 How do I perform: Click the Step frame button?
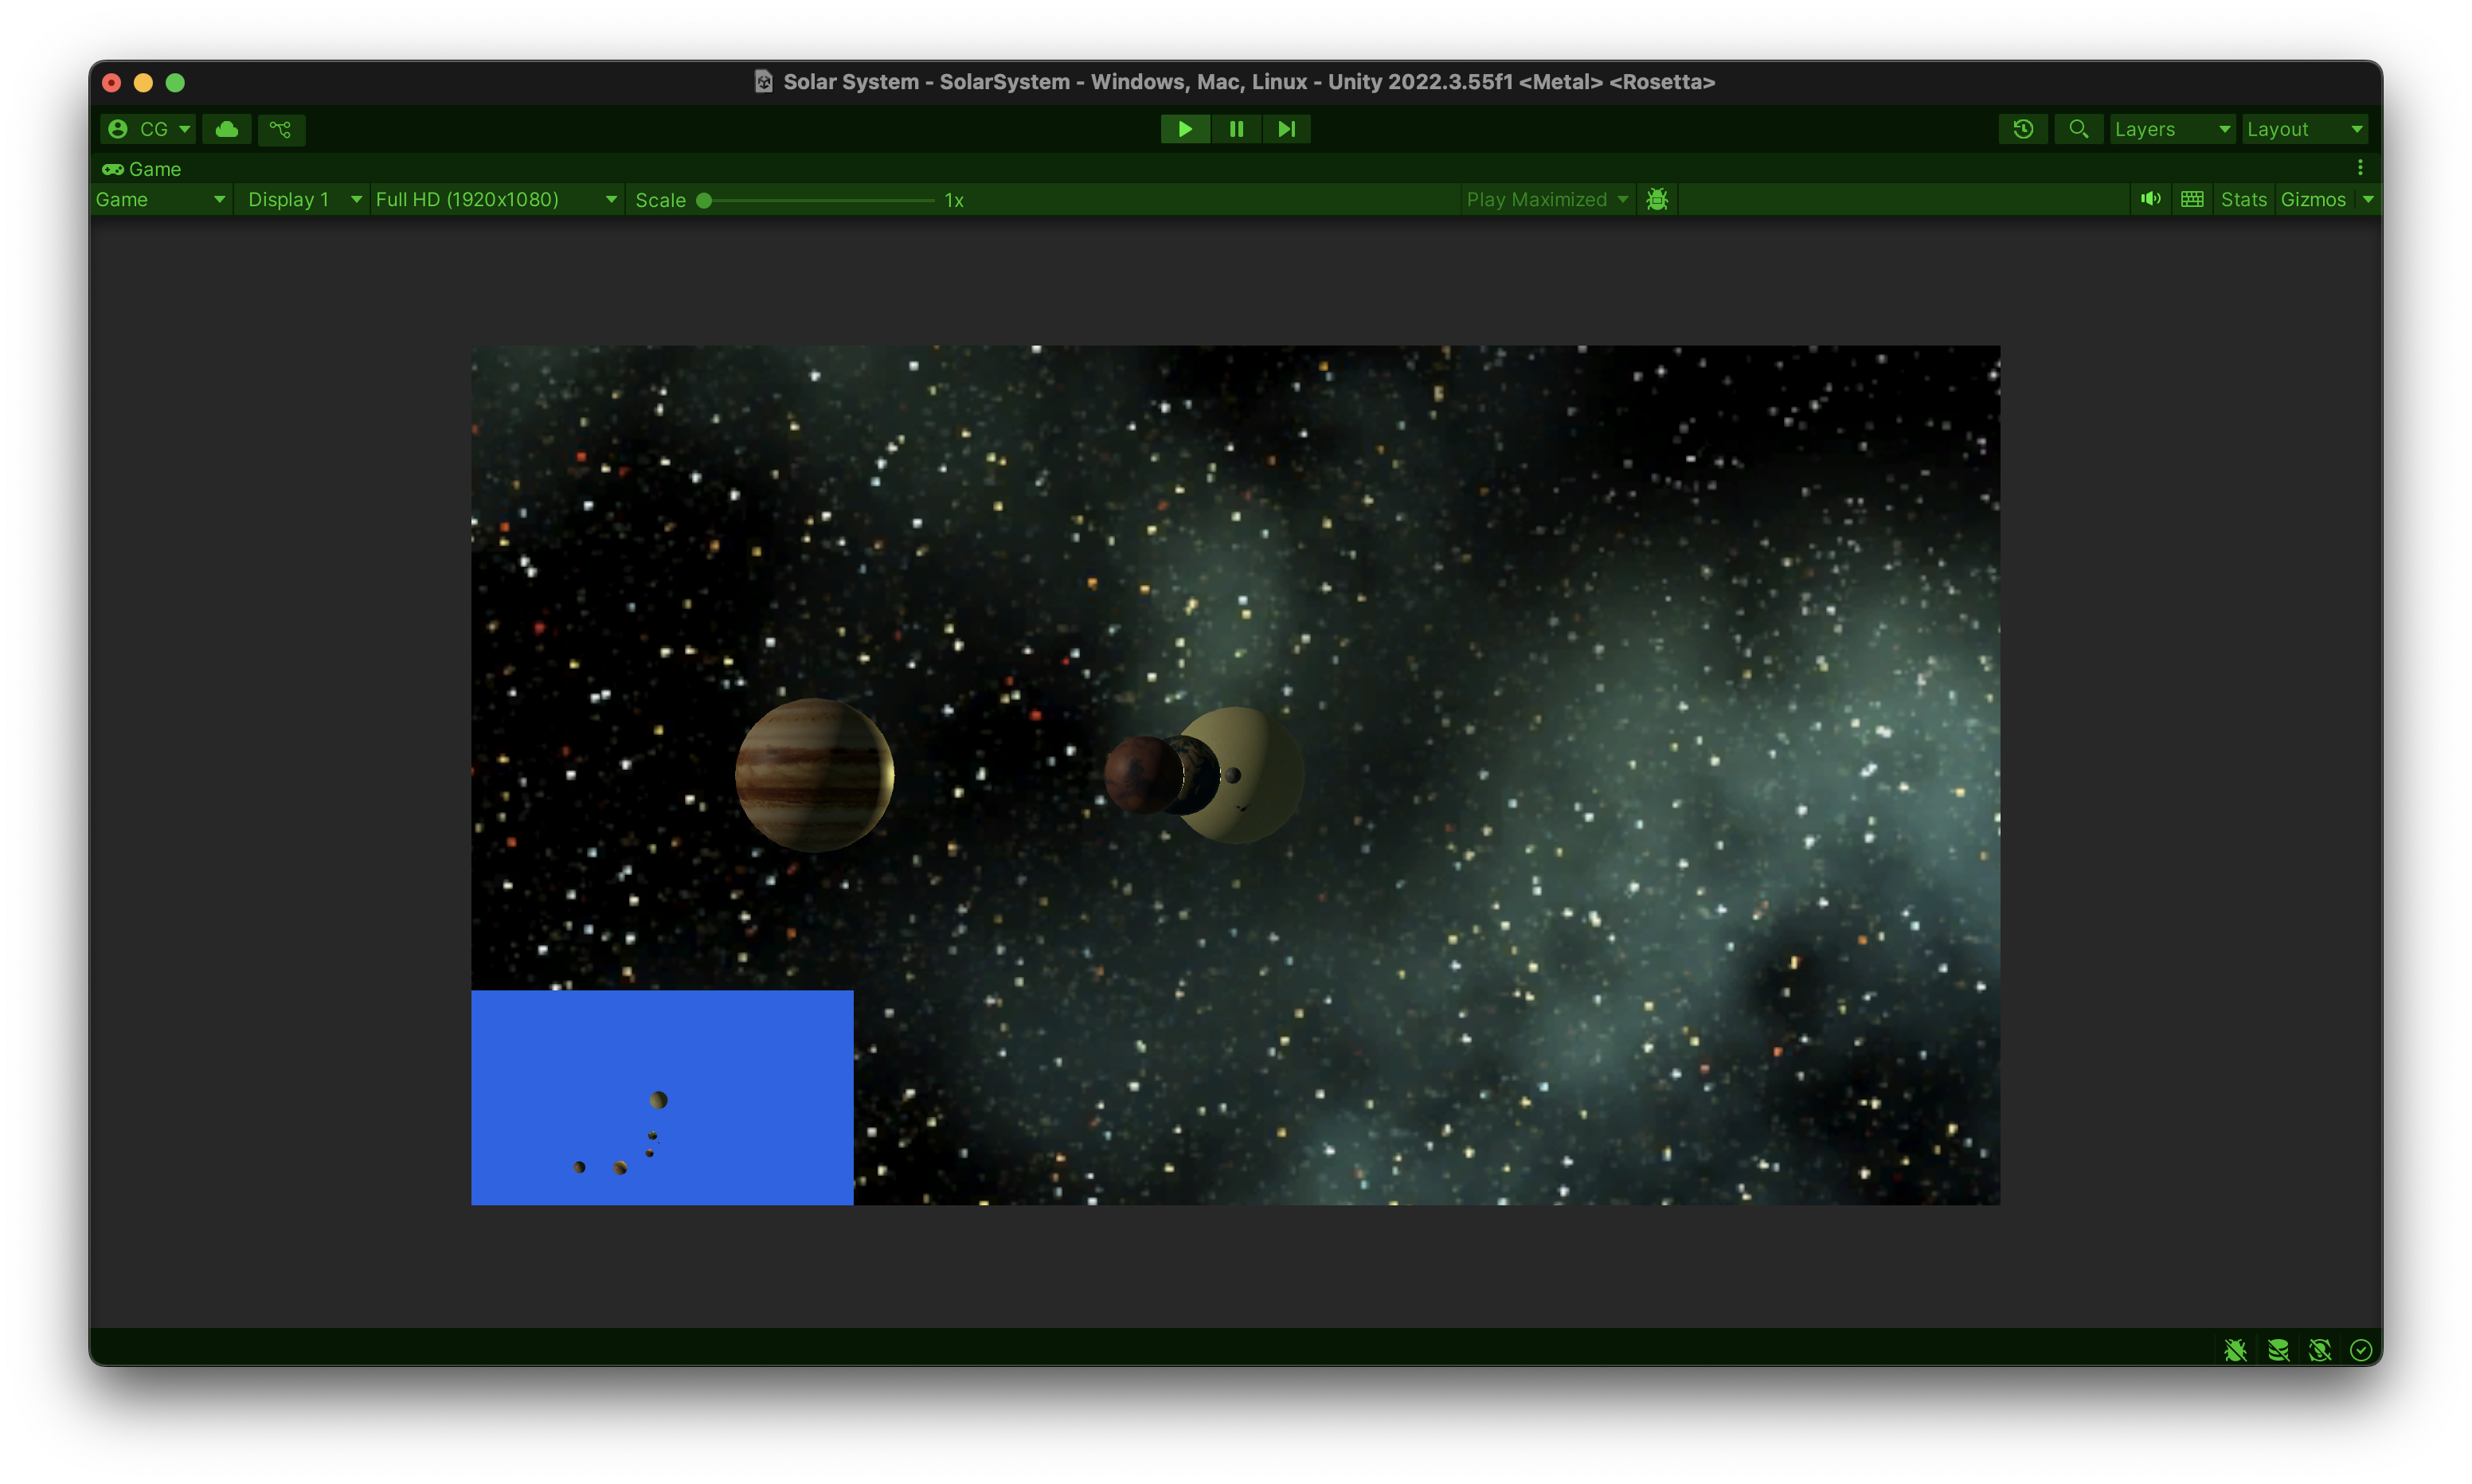(1287, 129)
